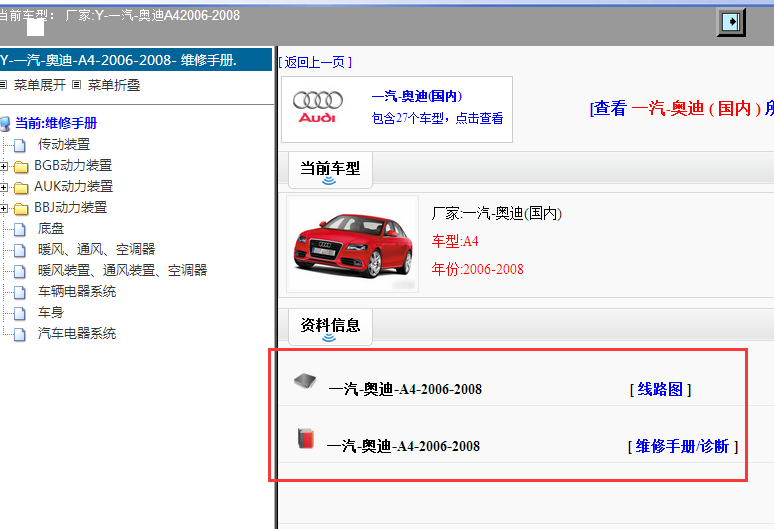Click the document icon beside 底盘
Viewport: 774px width, 529px height.
point(20,229)
